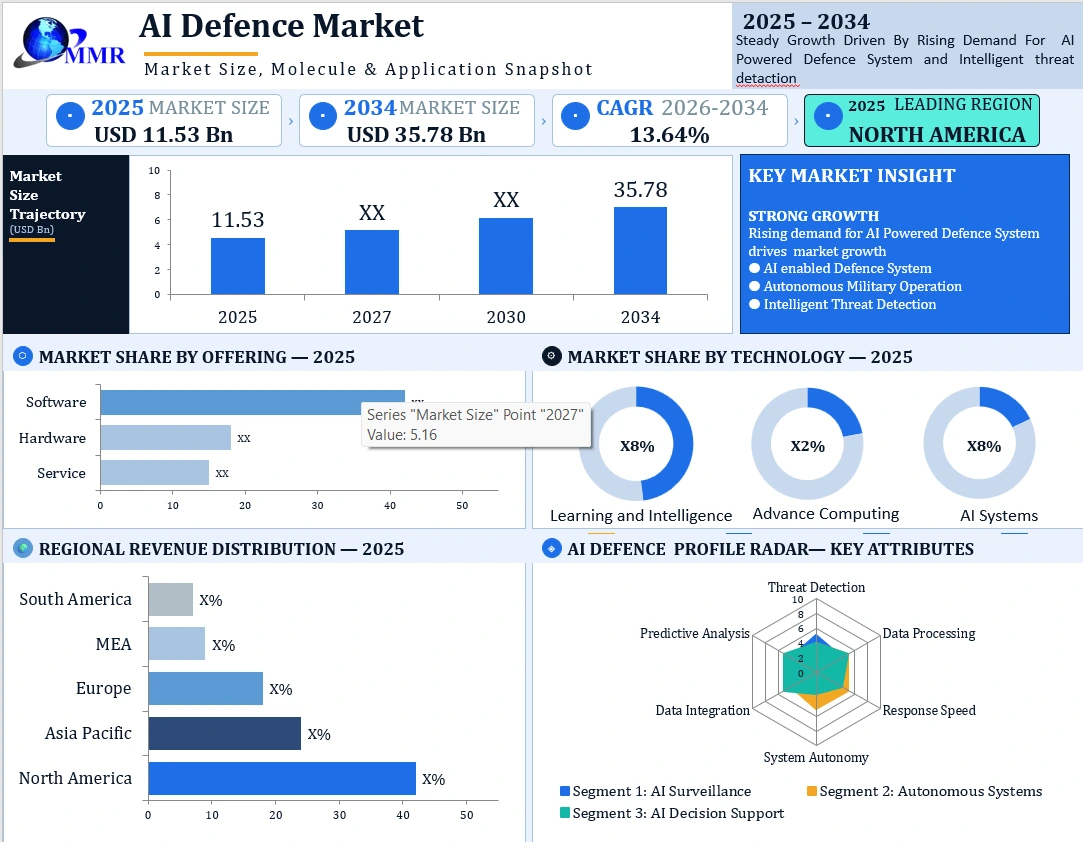This screenshot has width=1083, height=842.
Task: Select the Segment 3: AI Decision Support legend swatch
Action: point(564,813)
